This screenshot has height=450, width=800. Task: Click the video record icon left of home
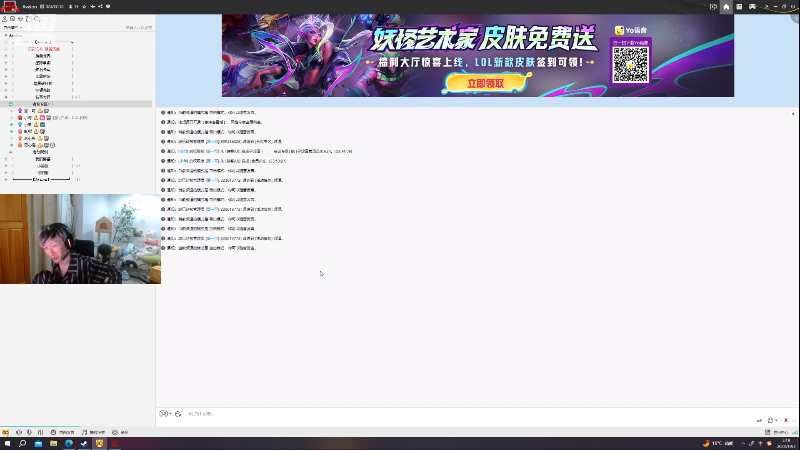713,7
